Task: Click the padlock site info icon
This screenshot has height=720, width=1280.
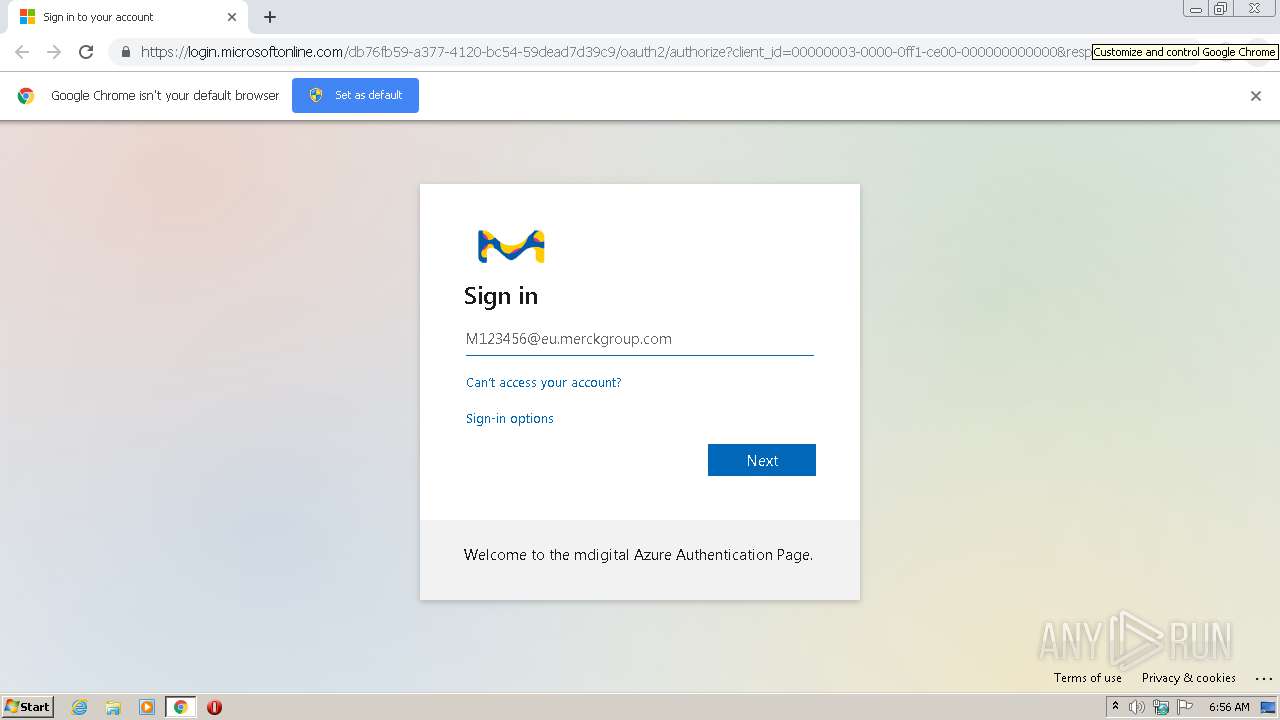Action: pos(126,52)
